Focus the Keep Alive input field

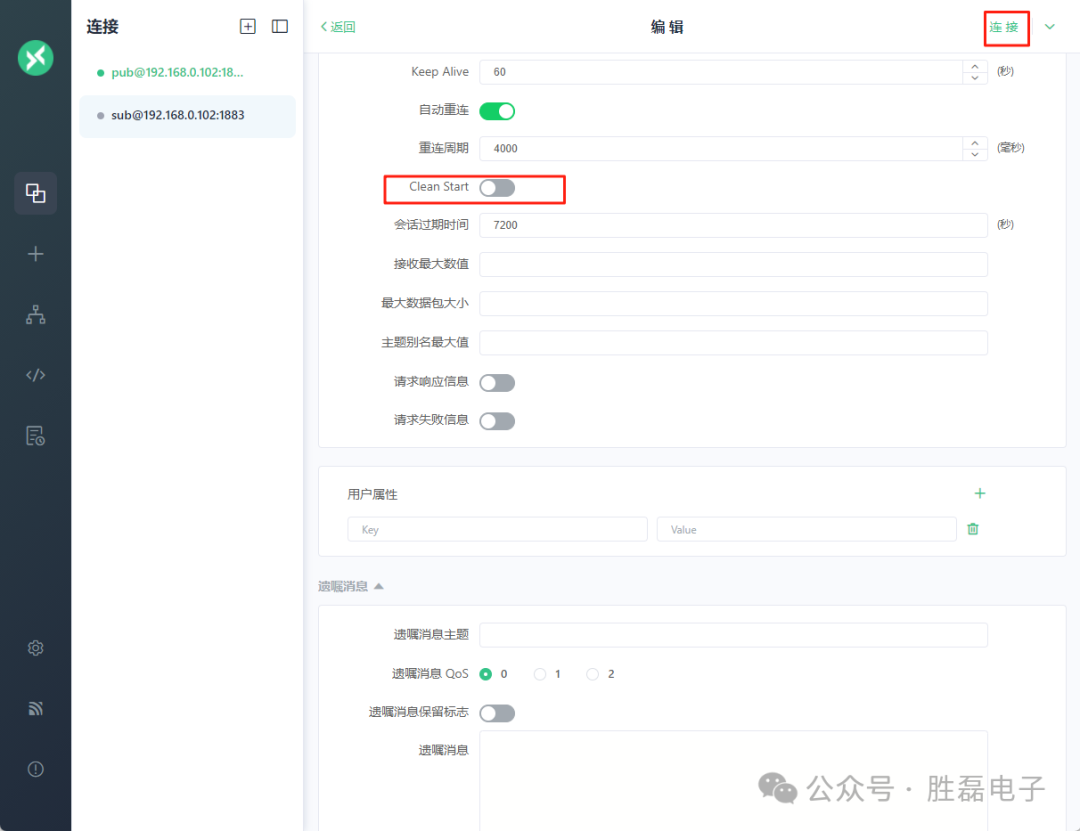(x=720, y=72)
